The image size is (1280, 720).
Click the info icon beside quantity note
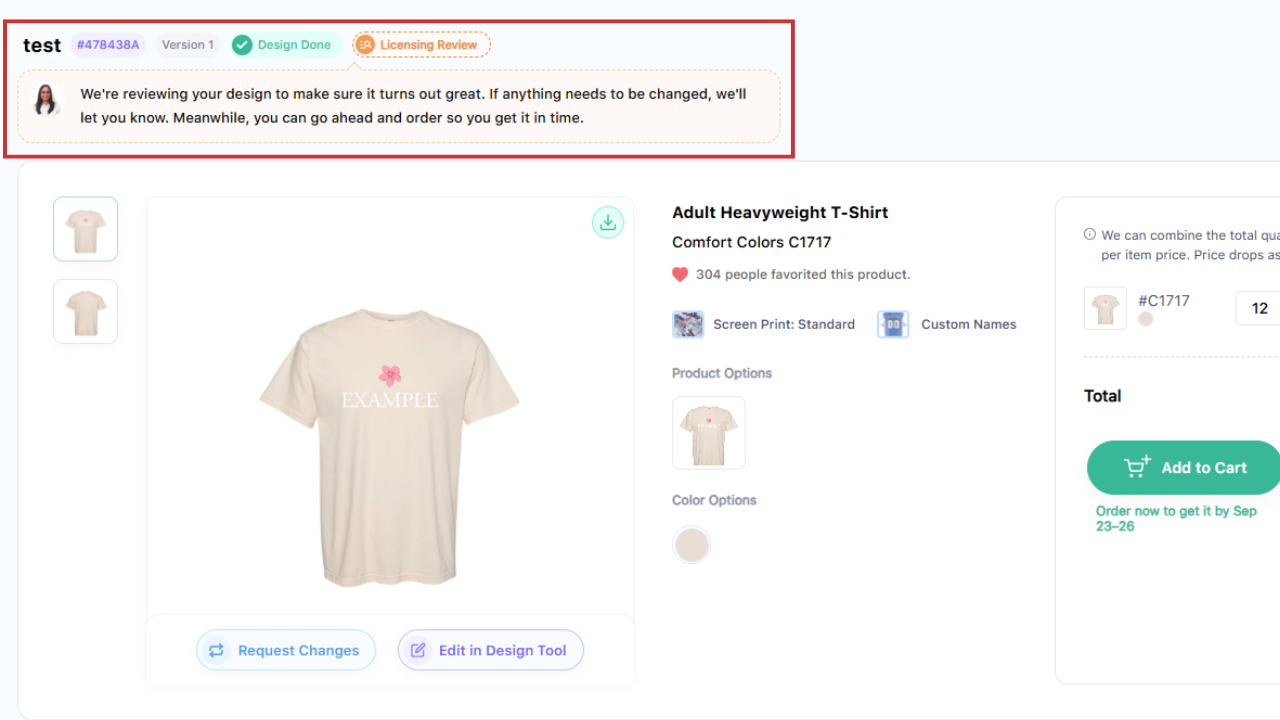coord(1089,235)
